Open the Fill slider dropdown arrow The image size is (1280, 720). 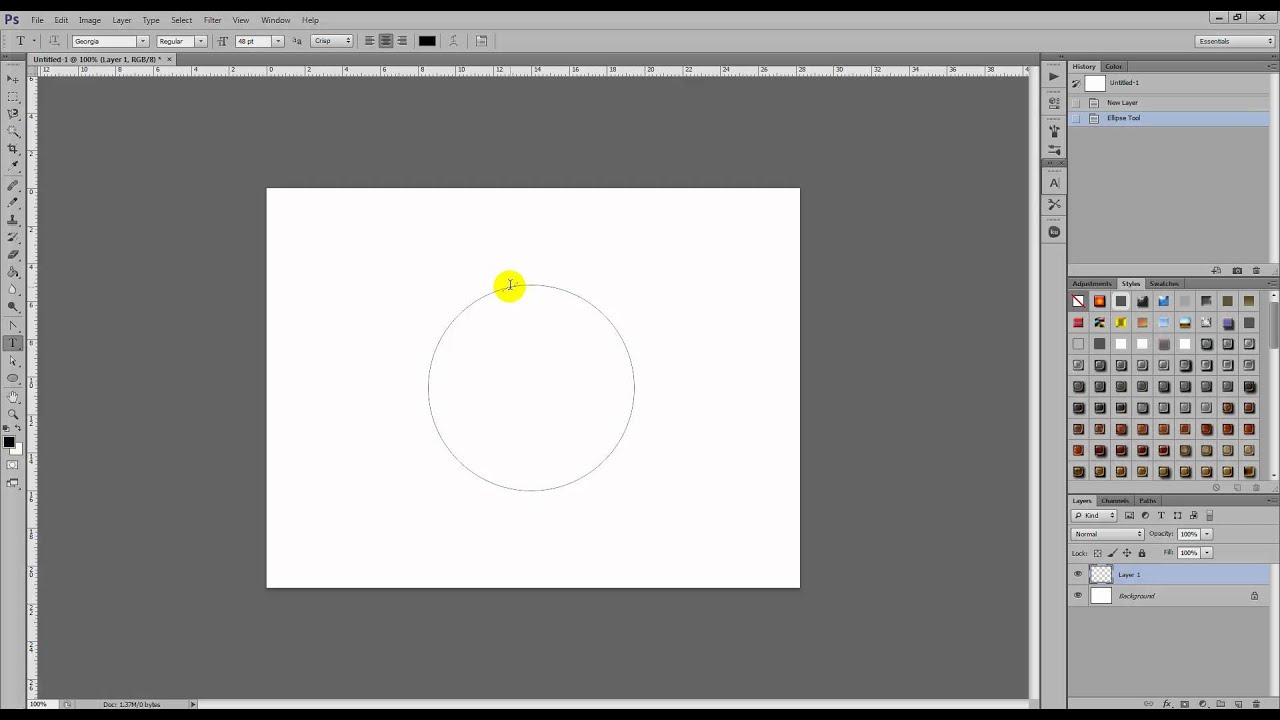[x=1207, y=553]
